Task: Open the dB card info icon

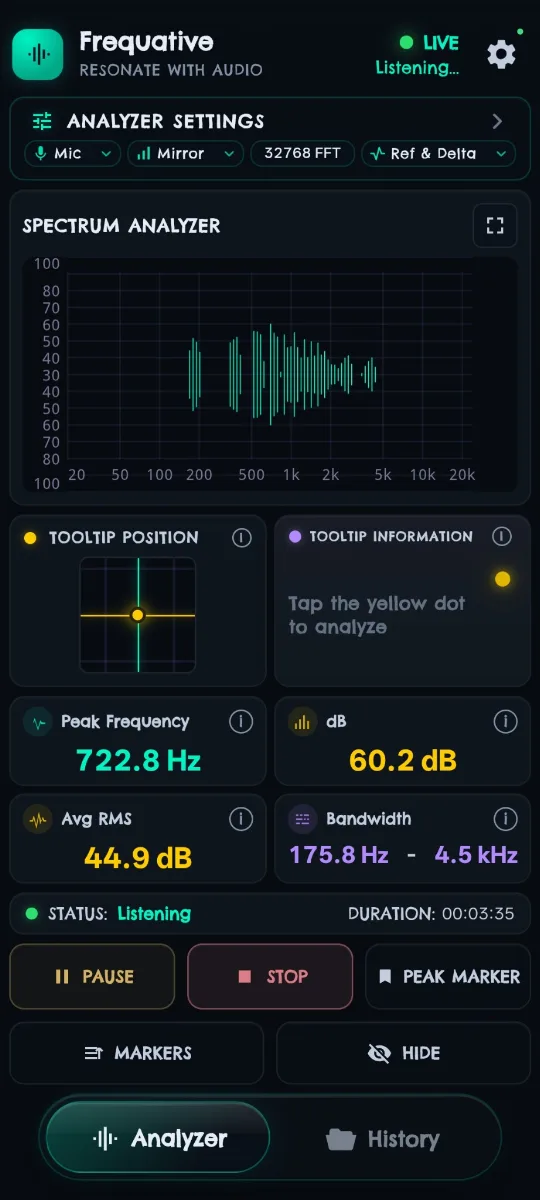Action: (505, 721)
